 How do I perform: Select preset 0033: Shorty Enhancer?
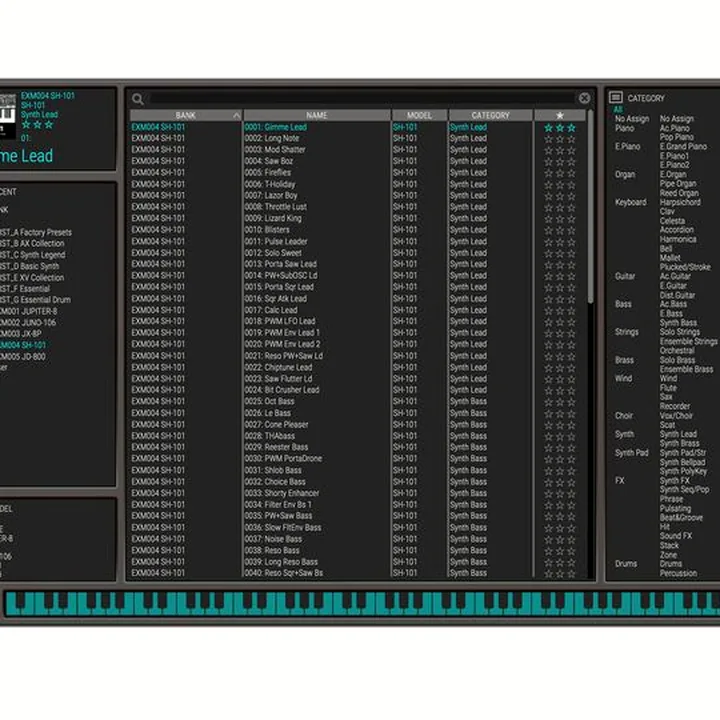[x=282, y=493]
